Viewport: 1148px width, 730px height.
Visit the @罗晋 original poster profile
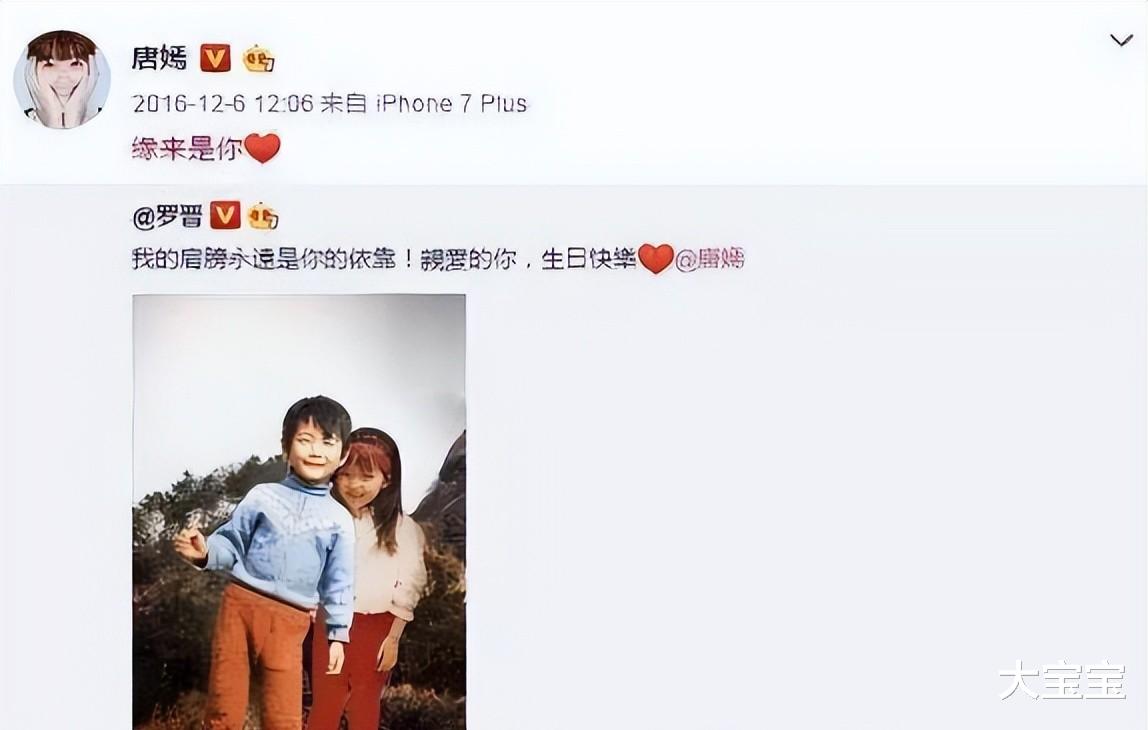coord(168,217)
